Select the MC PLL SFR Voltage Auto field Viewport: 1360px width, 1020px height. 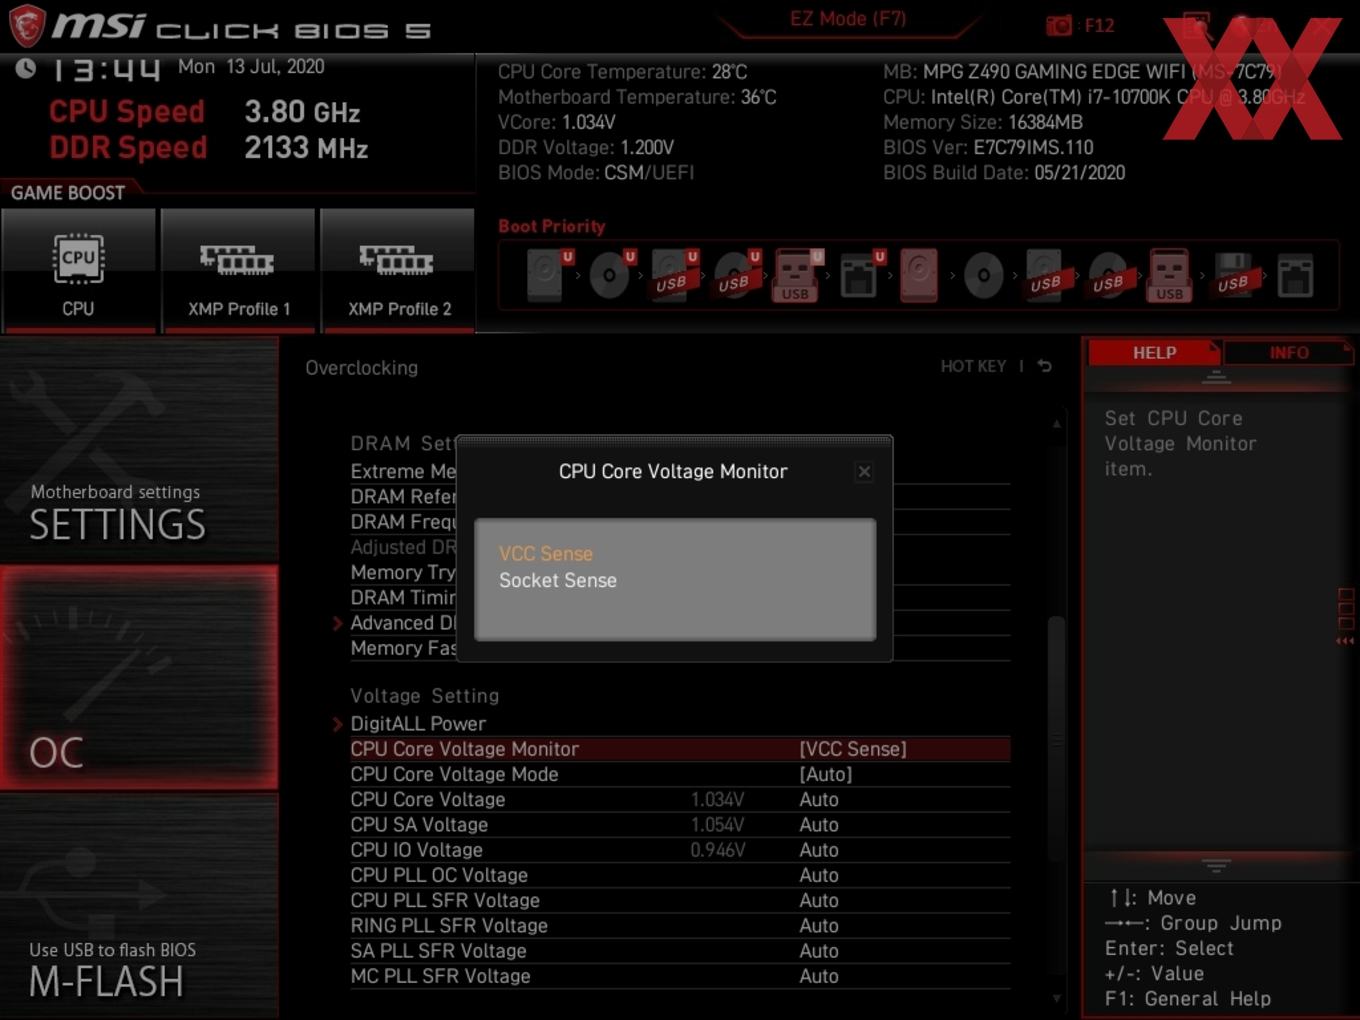pos(819,976)
